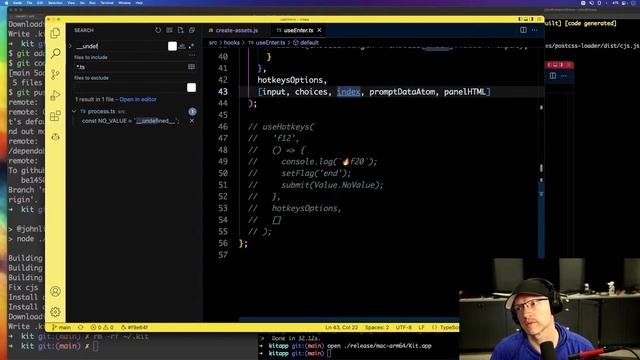The height and width of the screenshot is (360, 640).
Task: Open the hooks breadcrumb dropdown
Action: [x=231, y=42]
